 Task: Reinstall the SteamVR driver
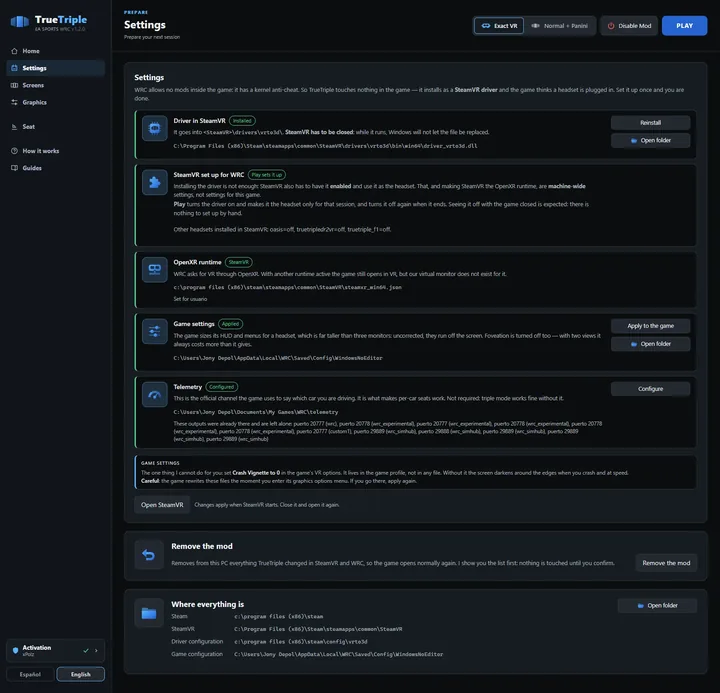(650, 123)
